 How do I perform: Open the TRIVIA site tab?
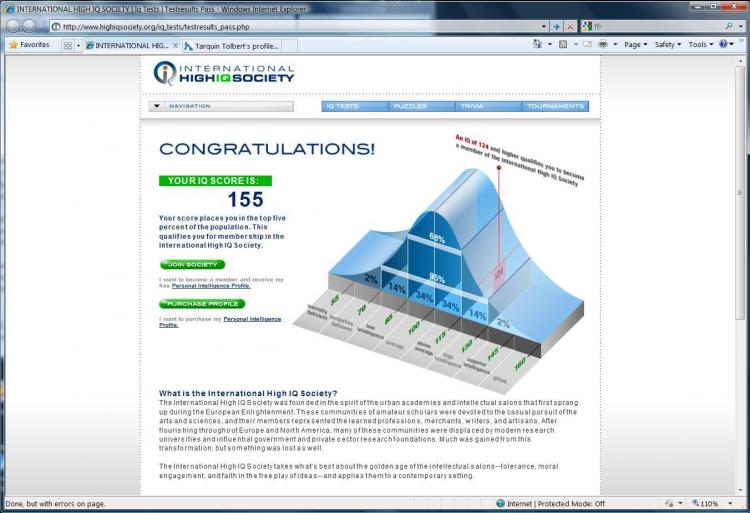coord(488,106)
